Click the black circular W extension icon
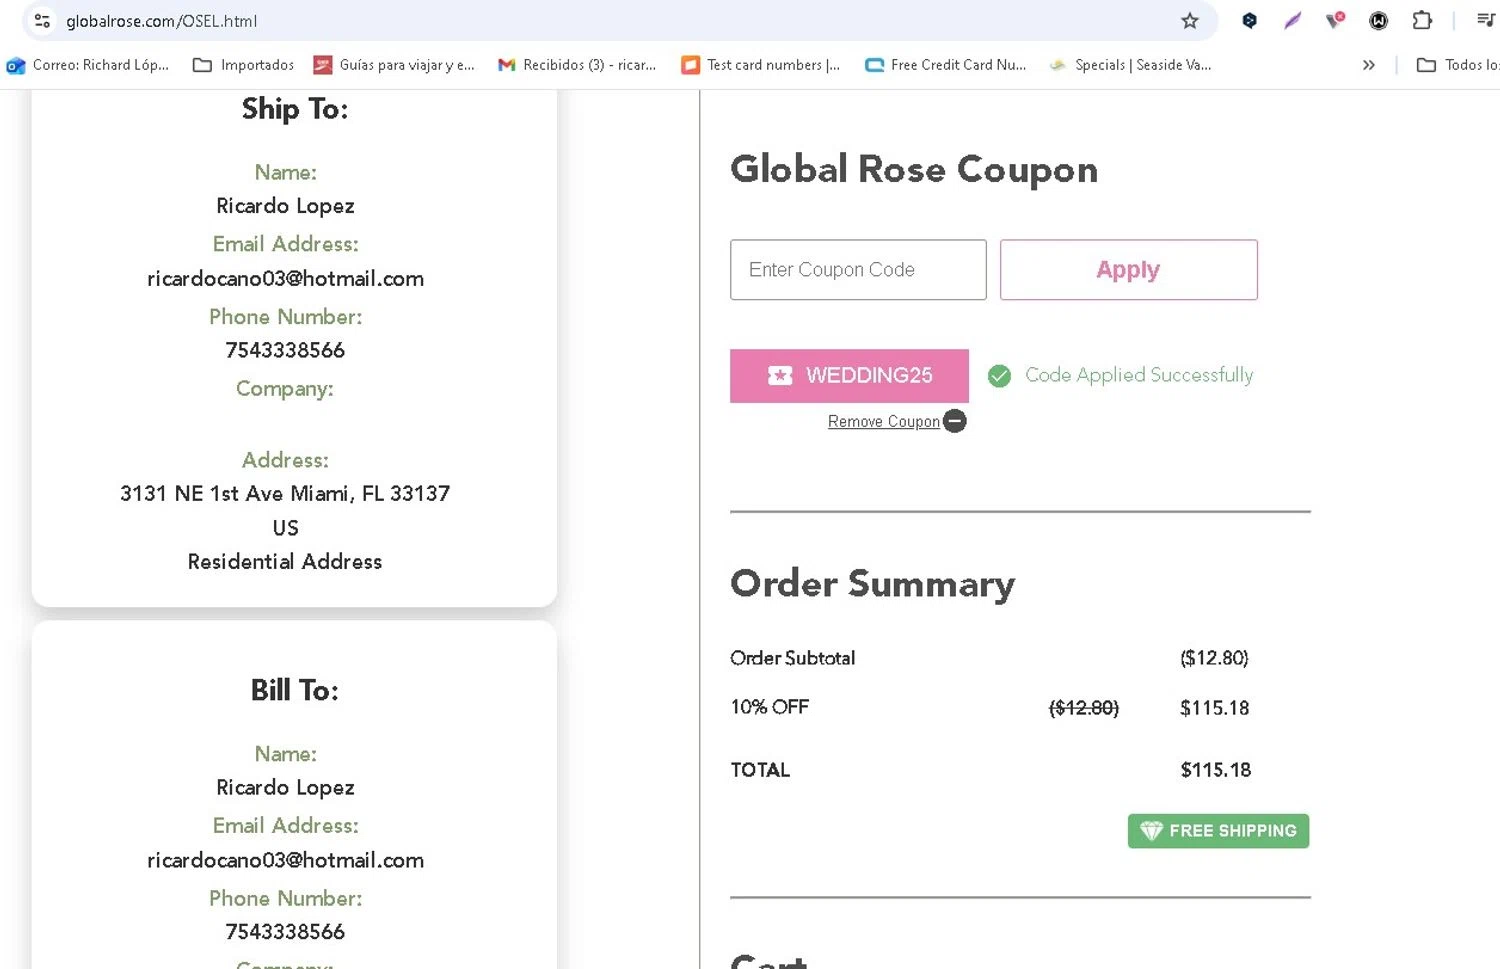Viewport: 1500px width, 969px height. click(1378, 21)
